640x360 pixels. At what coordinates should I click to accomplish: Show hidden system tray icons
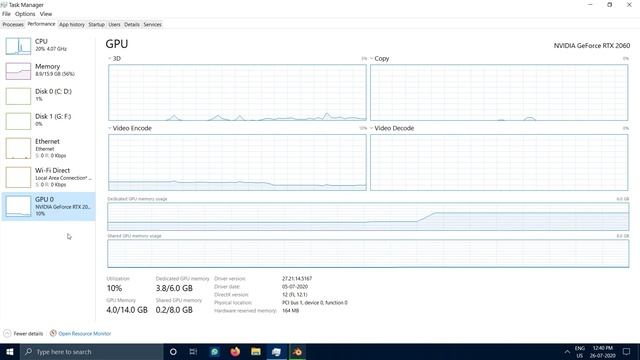[567, 351]
